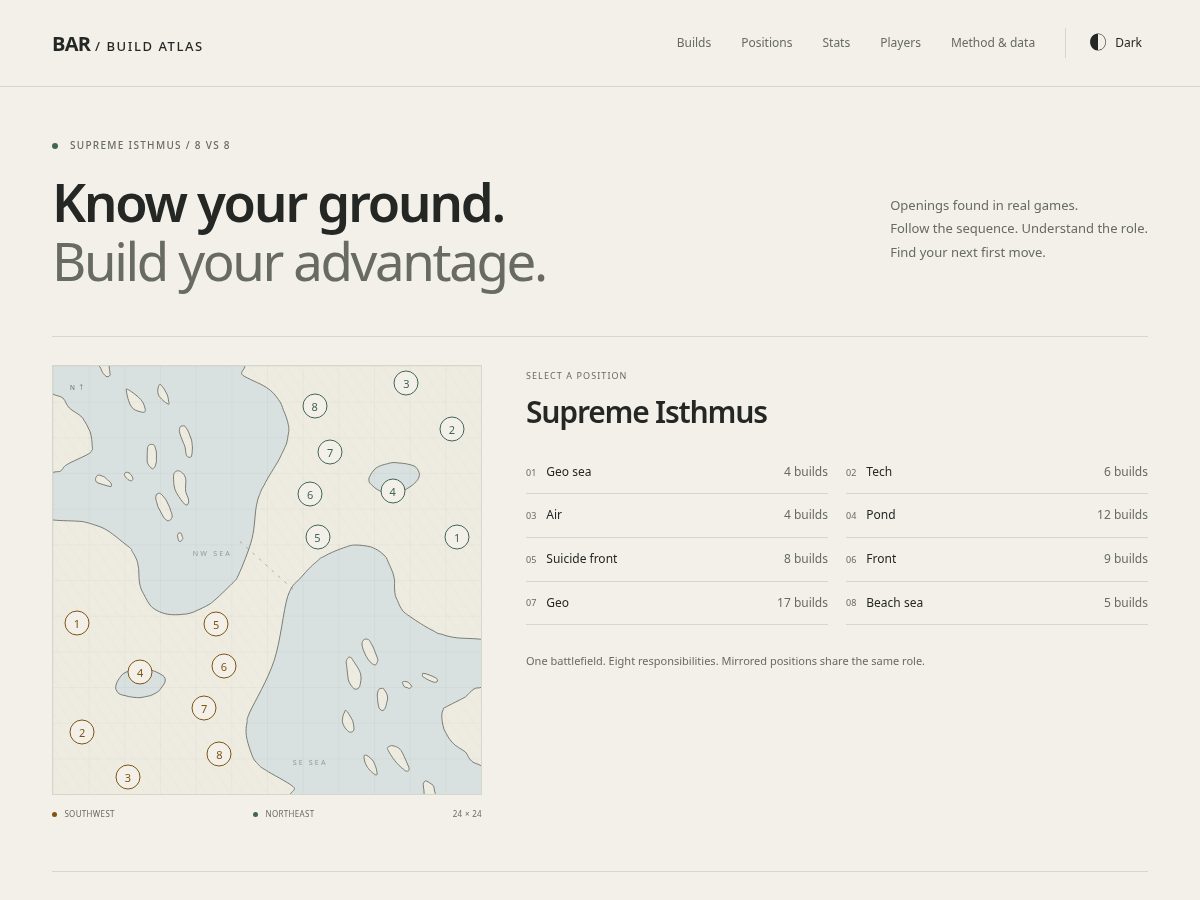Open the Pond position with 12 builds
The image size is (1200, 900).
point(997,515)
